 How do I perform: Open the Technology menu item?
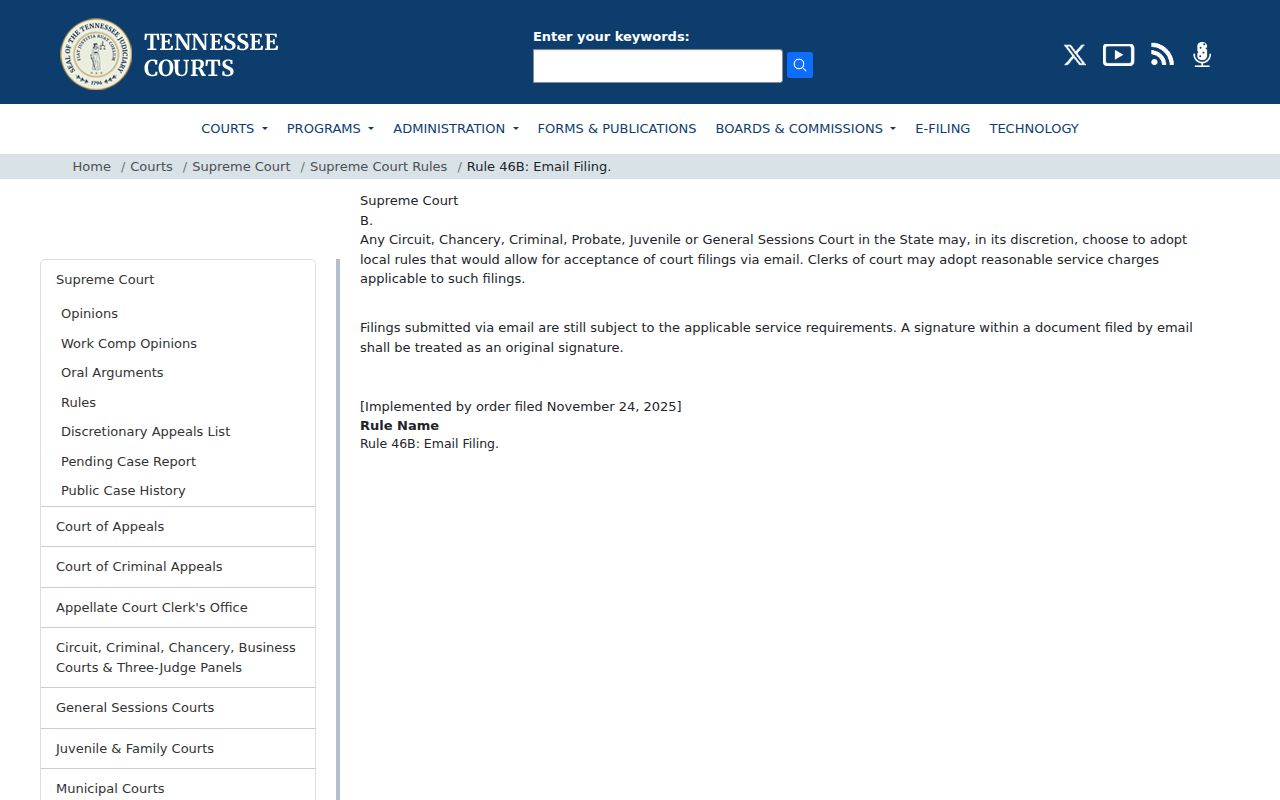click(1034, 128)
